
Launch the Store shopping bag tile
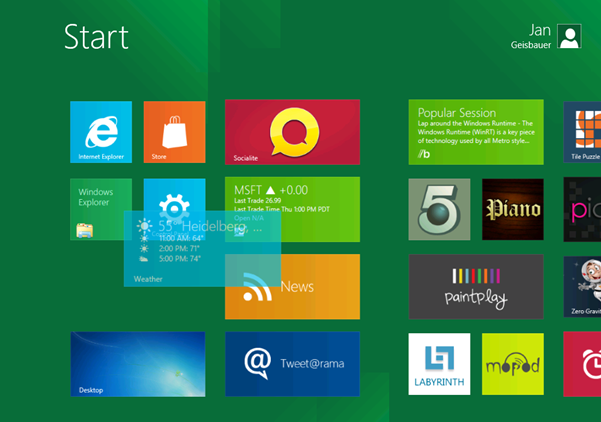(174, 132)
